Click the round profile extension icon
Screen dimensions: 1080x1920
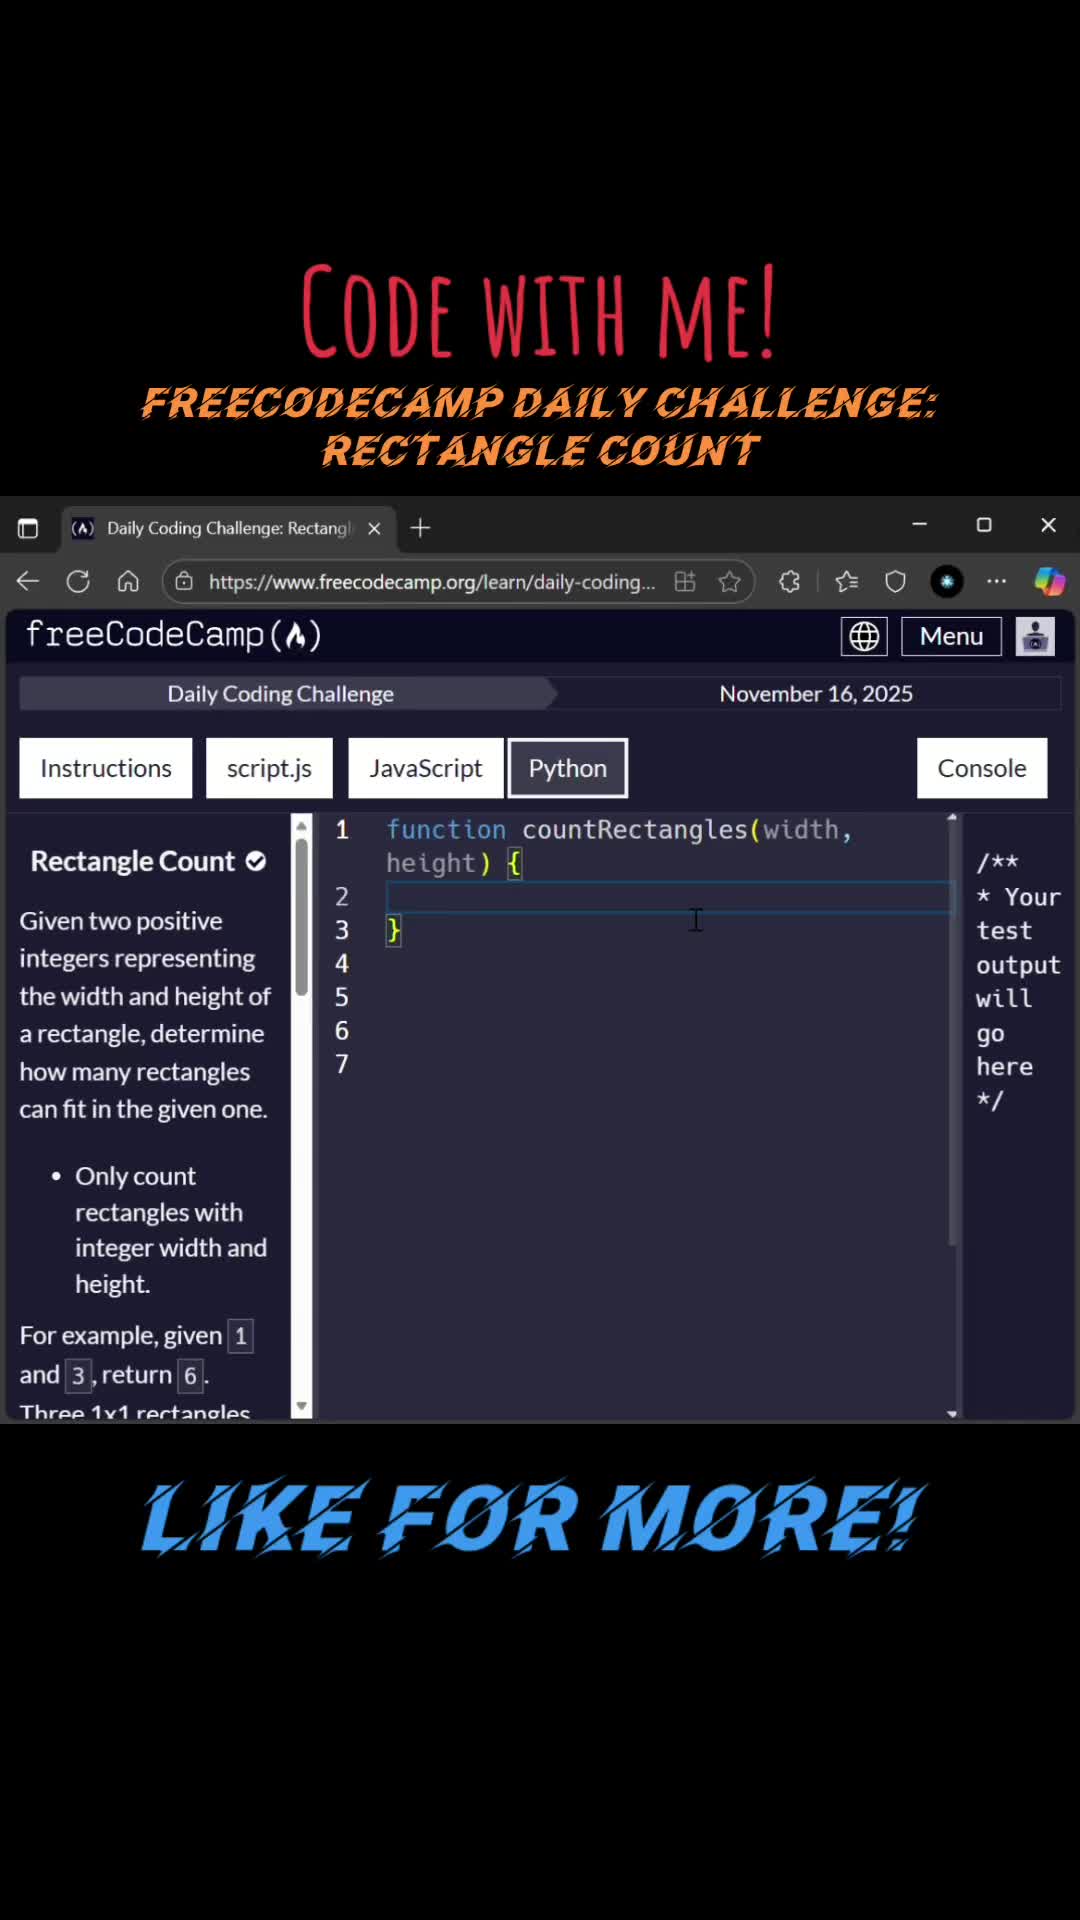947,581
